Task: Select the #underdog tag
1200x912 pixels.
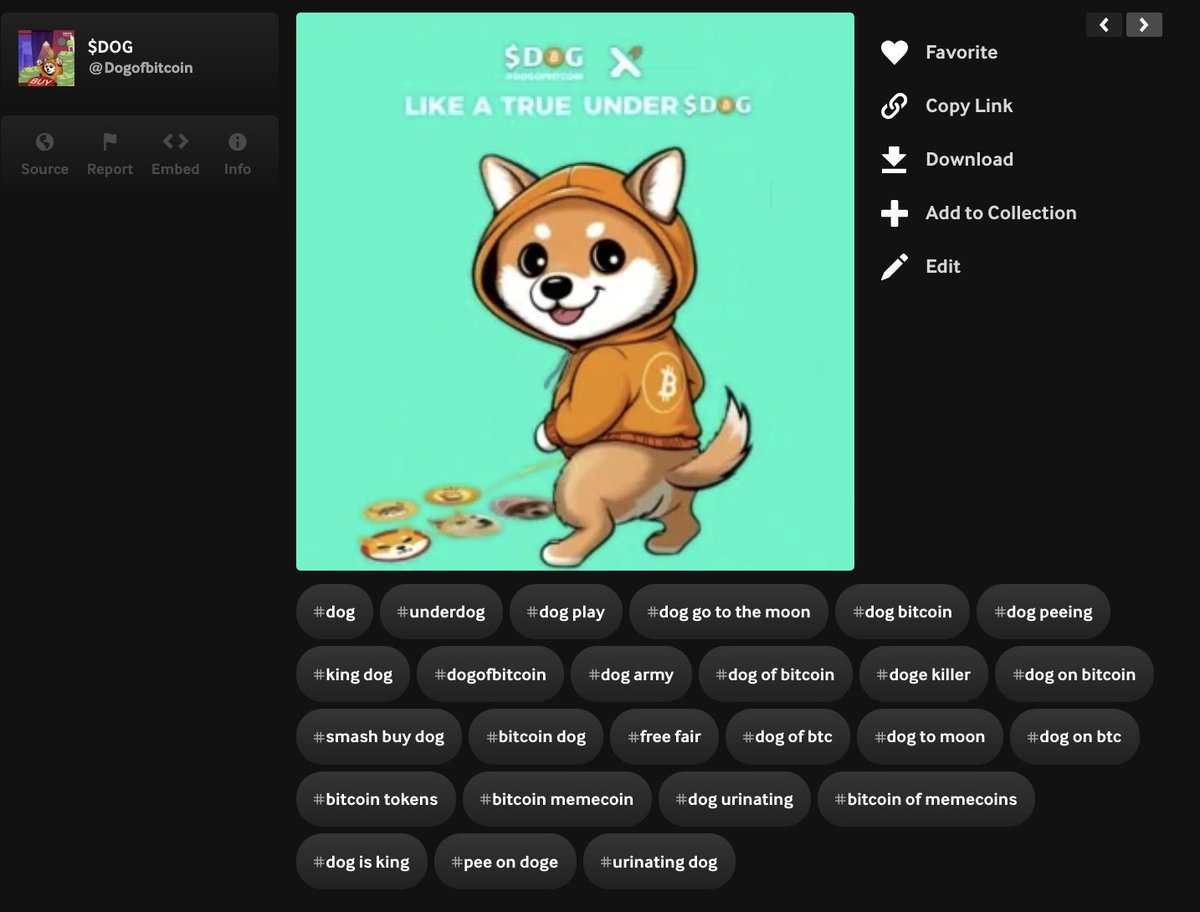Action: (x=441, y=612)
